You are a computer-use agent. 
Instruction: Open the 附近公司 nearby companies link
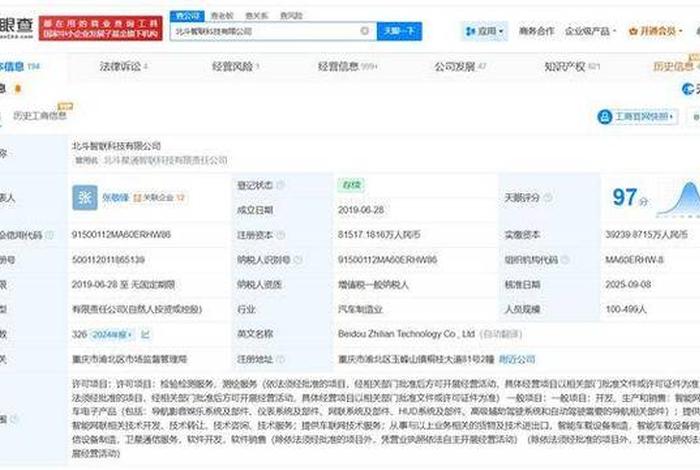pyautogui.click(x=517, y=359)
